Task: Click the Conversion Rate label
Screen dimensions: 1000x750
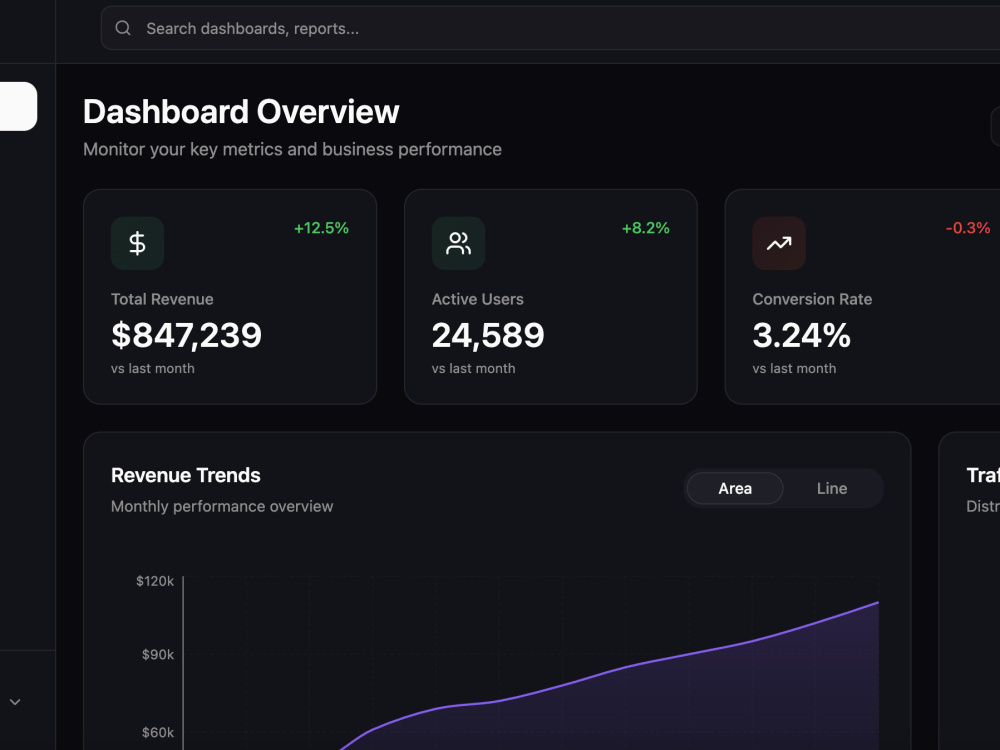Action: (812, 299)
